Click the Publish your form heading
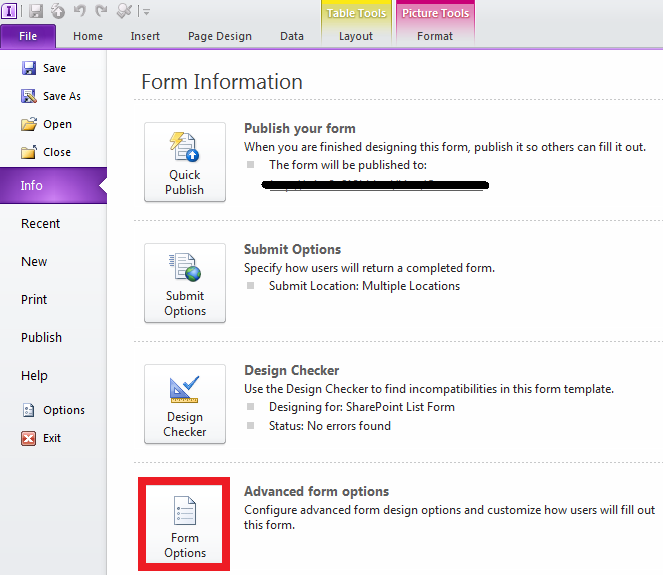Screen dimensions: 663x575 [x=300, y=129]
